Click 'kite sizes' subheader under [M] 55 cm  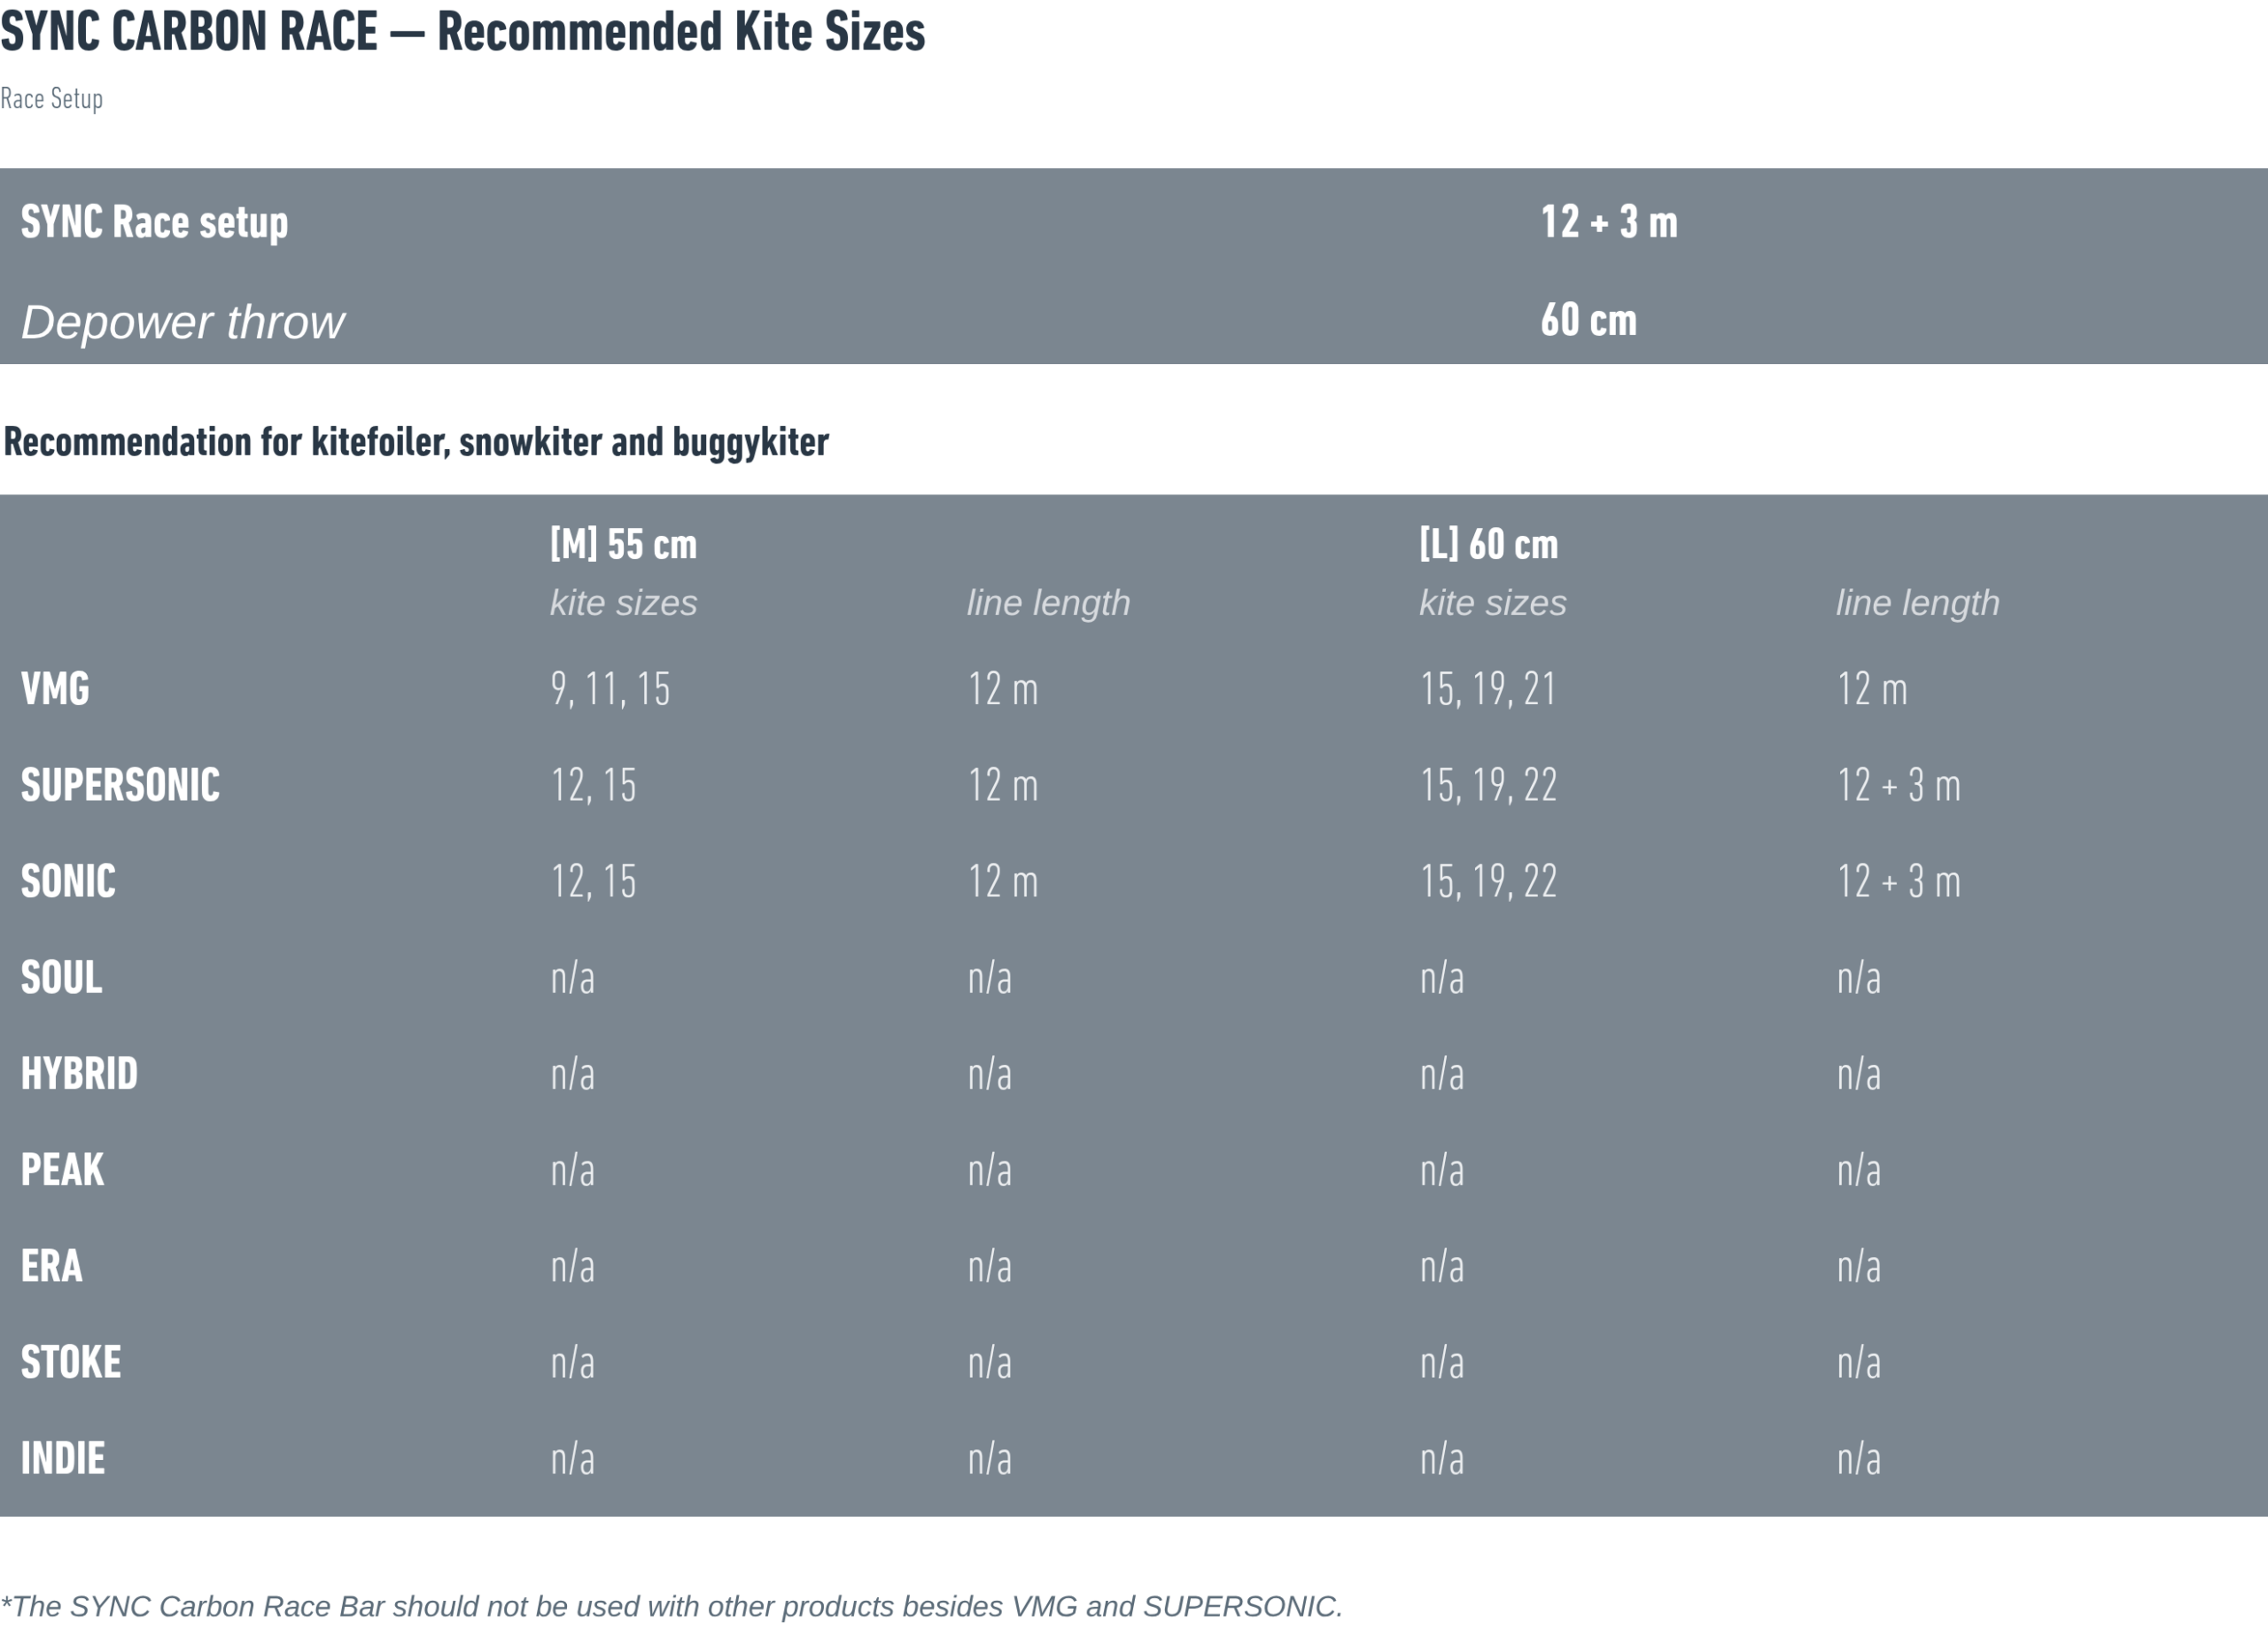click(x=624, y=603)
